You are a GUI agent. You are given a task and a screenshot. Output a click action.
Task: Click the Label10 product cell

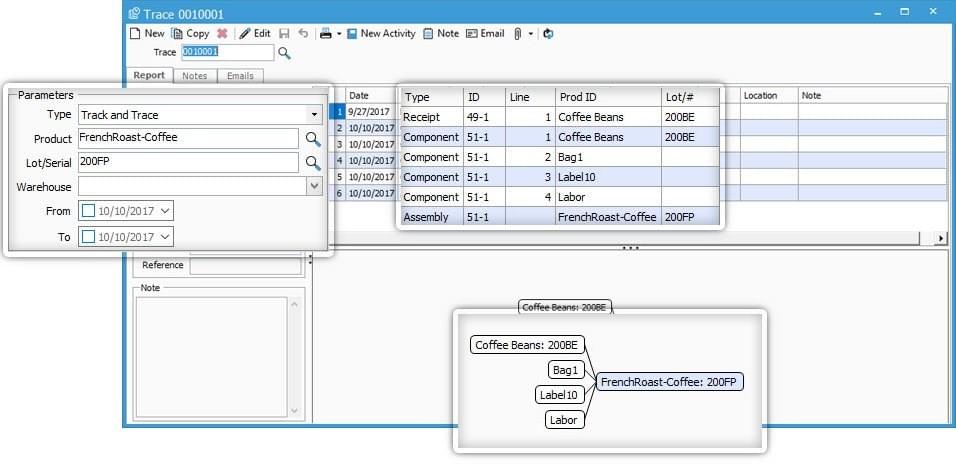click(608, 177)
